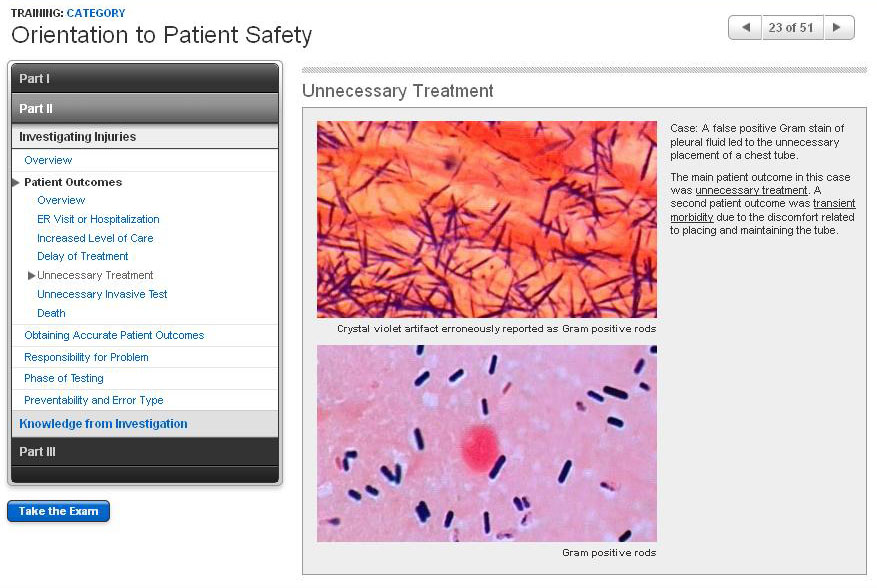Viewport: 877px width, 588px height.
Task: Click the Take the Exam button
Action: pos(58,512)
